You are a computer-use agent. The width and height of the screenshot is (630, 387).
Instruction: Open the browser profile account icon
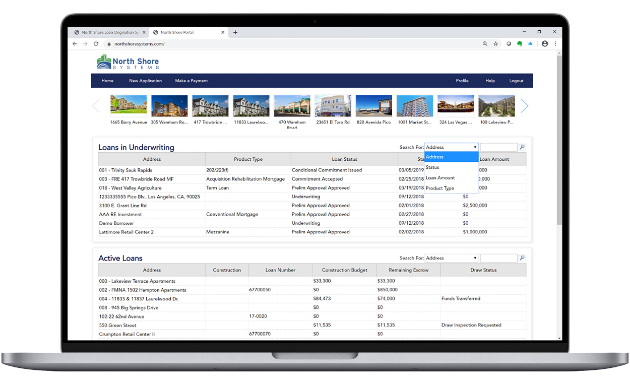pos(544,44)
